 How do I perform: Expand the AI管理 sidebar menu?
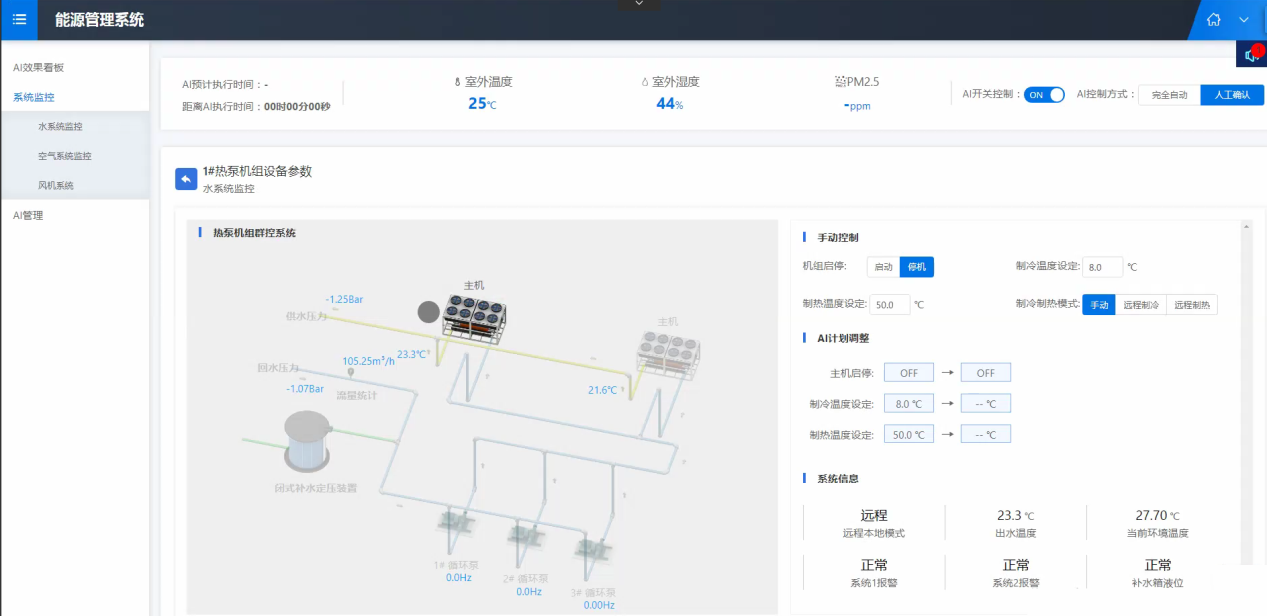click(28, 215)
